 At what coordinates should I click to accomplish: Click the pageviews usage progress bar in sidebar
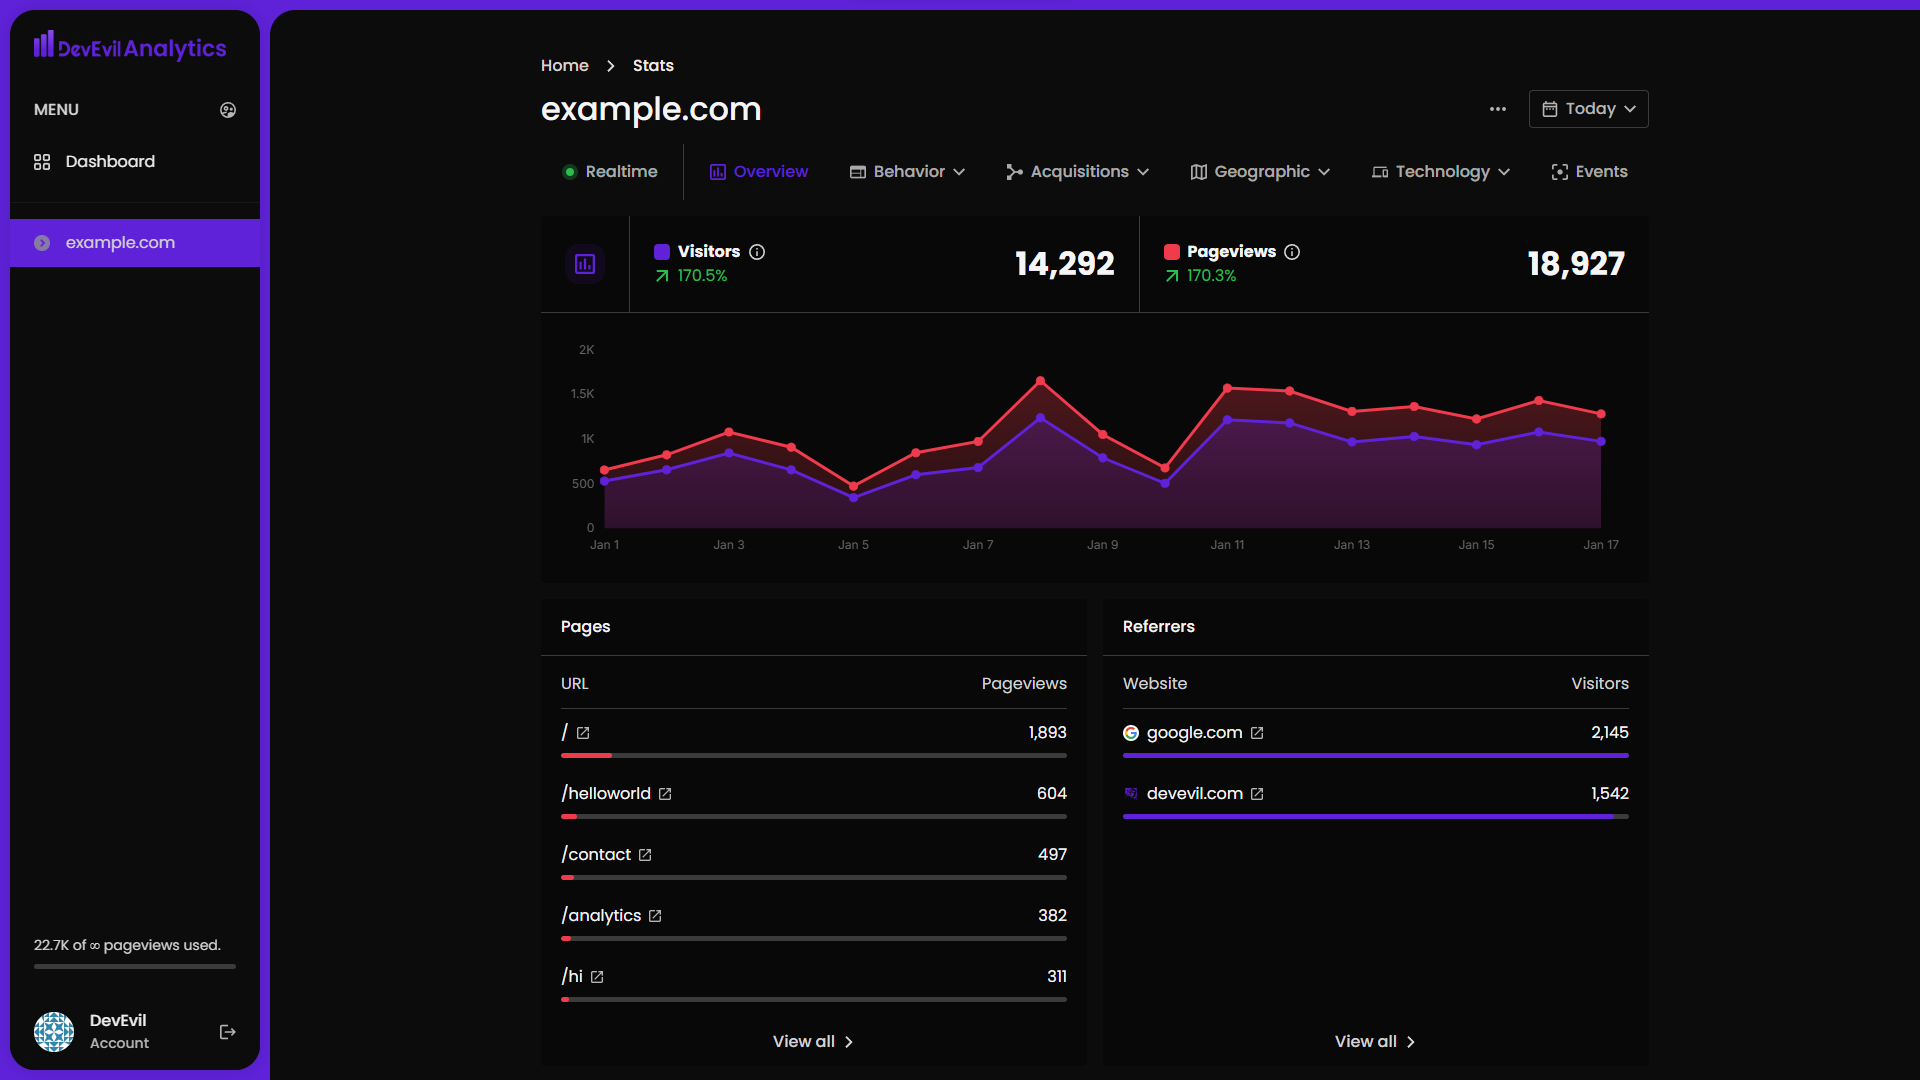click(134, 966)
